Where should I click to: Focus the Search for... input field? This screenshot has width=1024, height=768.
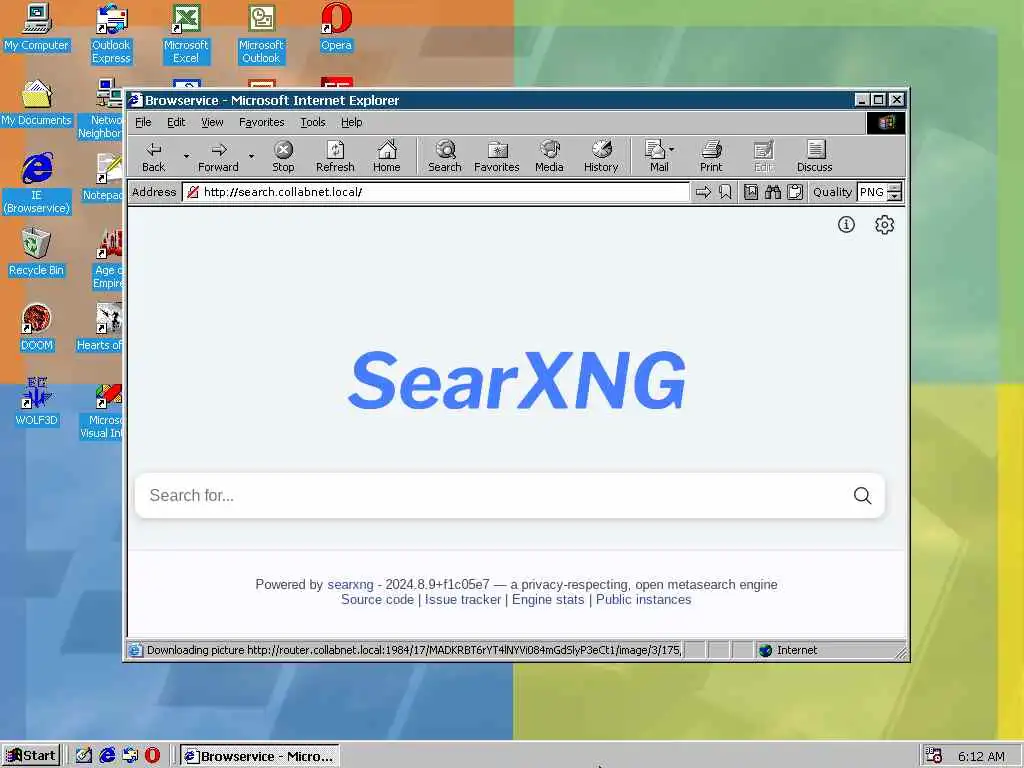tap(496, 496)
